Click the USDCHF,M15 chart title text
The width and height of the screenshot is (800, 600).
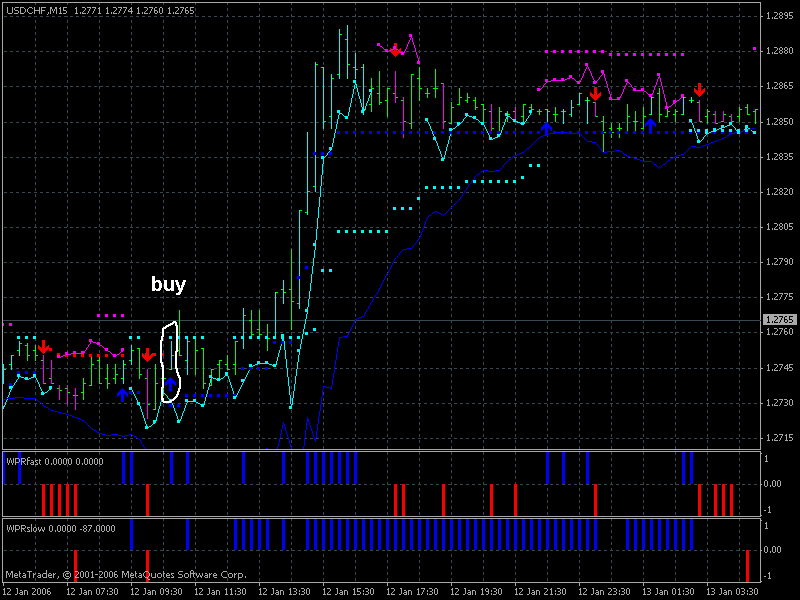pos(36,10)
